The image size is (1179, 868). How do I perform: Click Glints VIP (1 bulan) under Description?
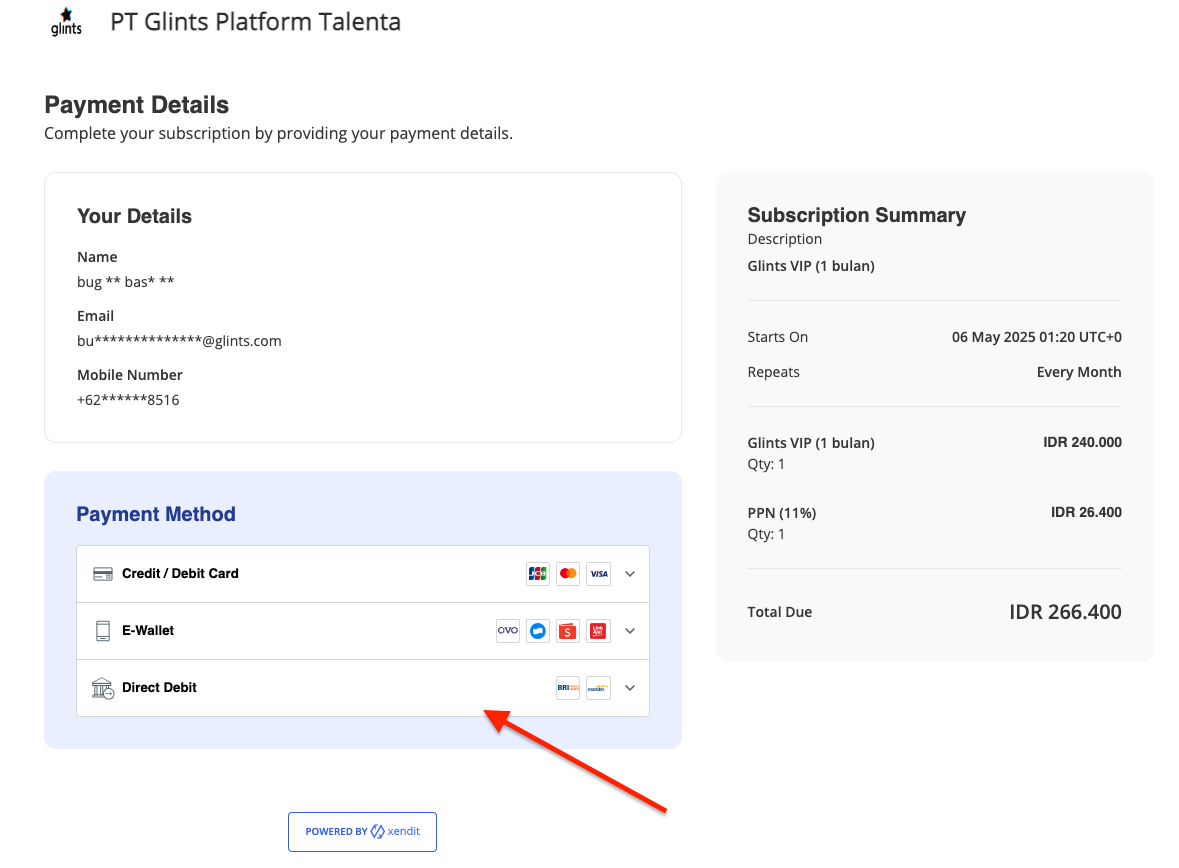pyautogui.click(x=811, y=266)
